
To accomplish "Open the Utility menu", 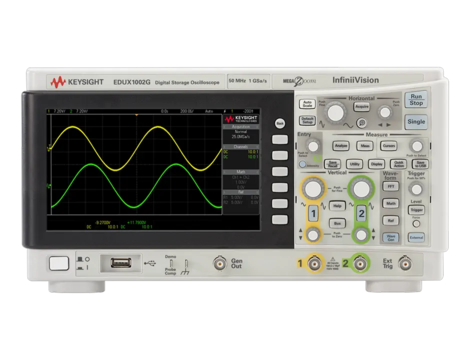I will (355, 164).
